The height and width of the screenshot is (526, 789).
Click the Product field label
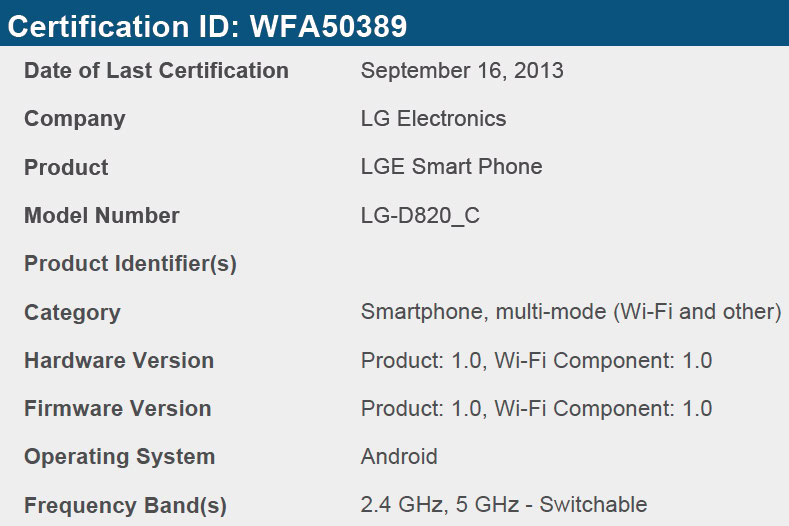click(66, 167)
